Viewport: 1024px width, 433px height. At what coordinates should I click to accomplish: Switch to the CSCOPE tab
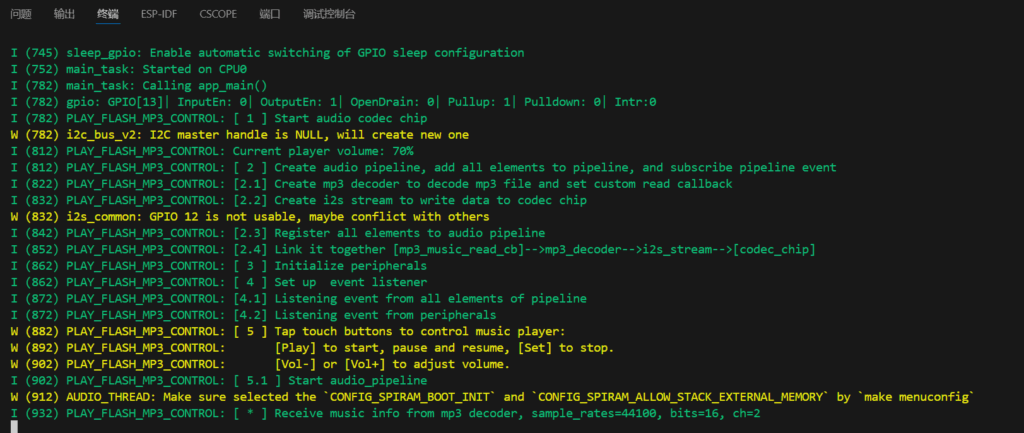218,14
